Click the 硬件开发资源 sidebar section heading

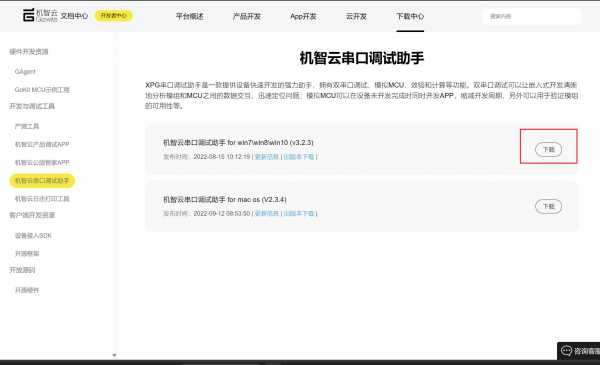29,52
